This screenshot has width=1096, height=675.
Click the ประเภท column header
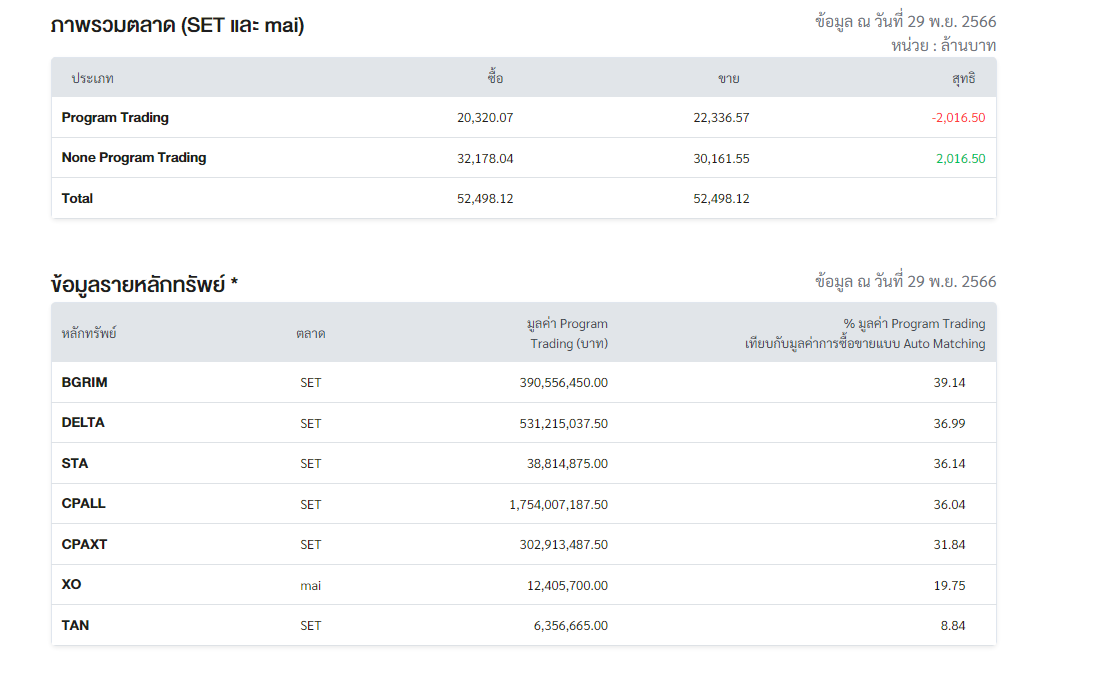coord(92,78)
